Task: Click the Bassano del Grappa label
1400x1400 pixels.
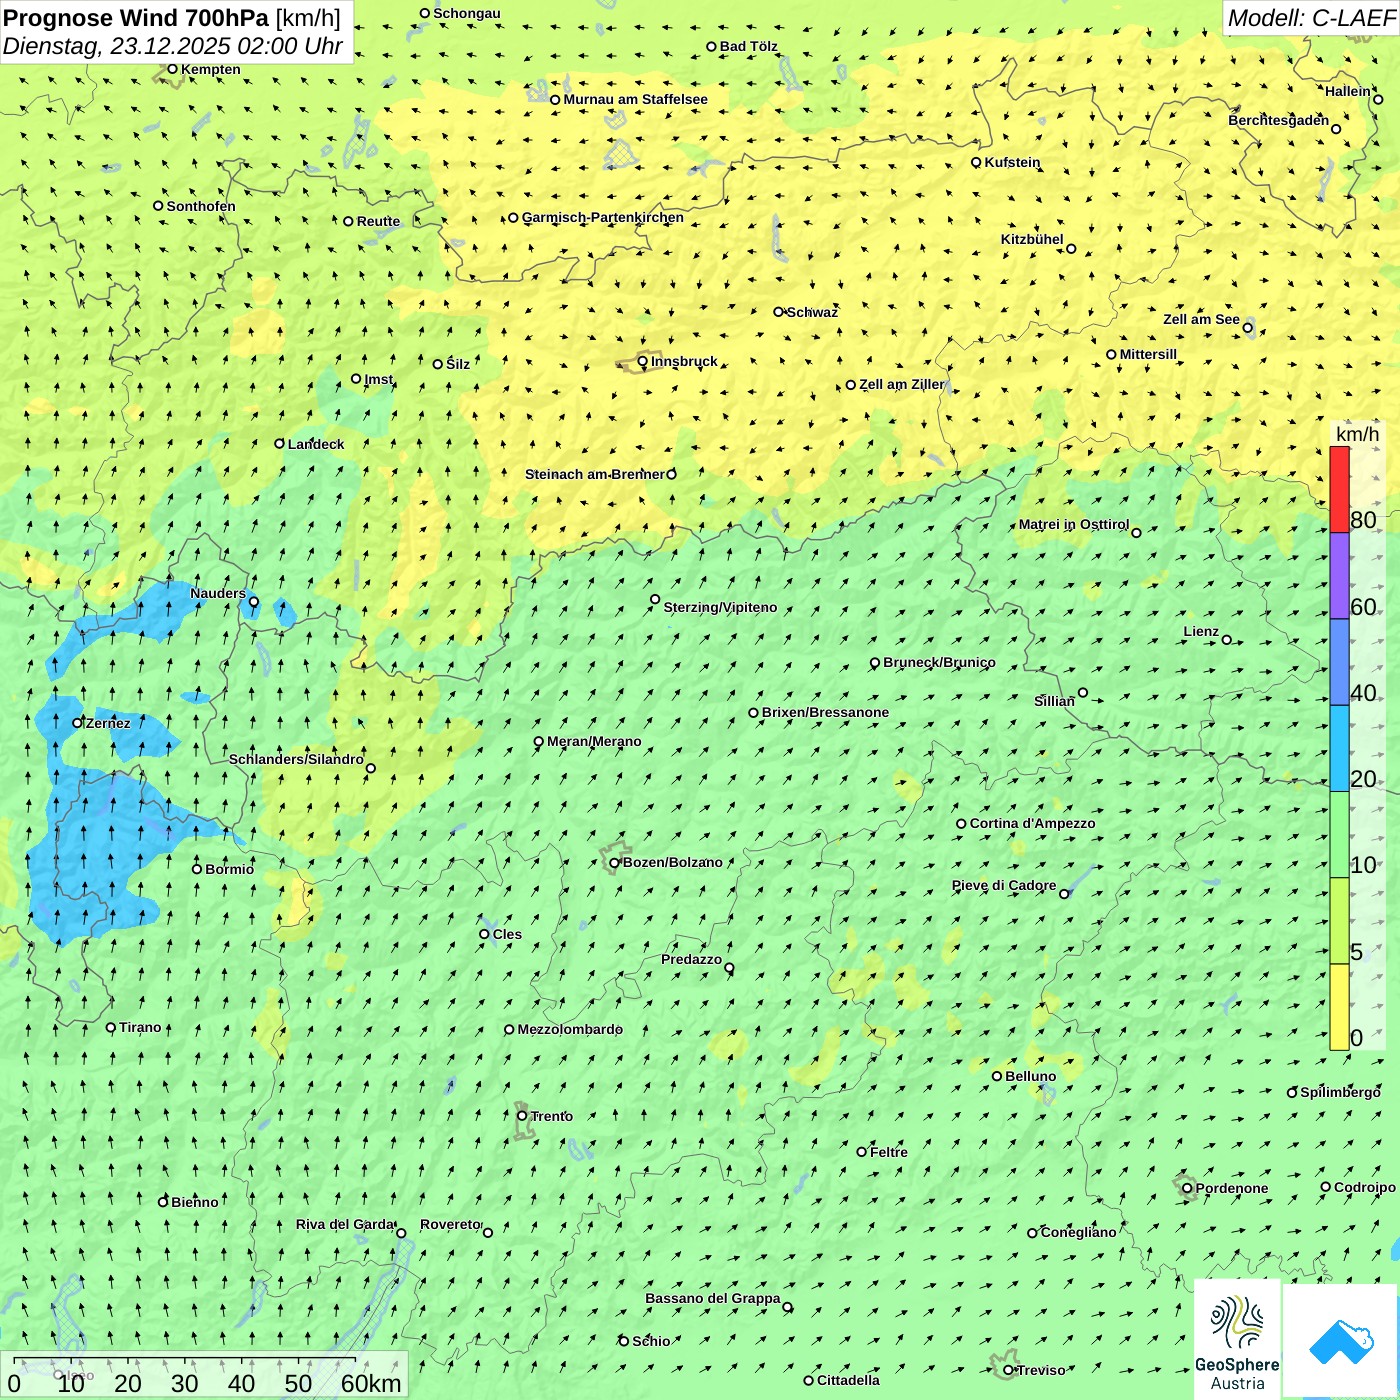Action: point(713,1299)
